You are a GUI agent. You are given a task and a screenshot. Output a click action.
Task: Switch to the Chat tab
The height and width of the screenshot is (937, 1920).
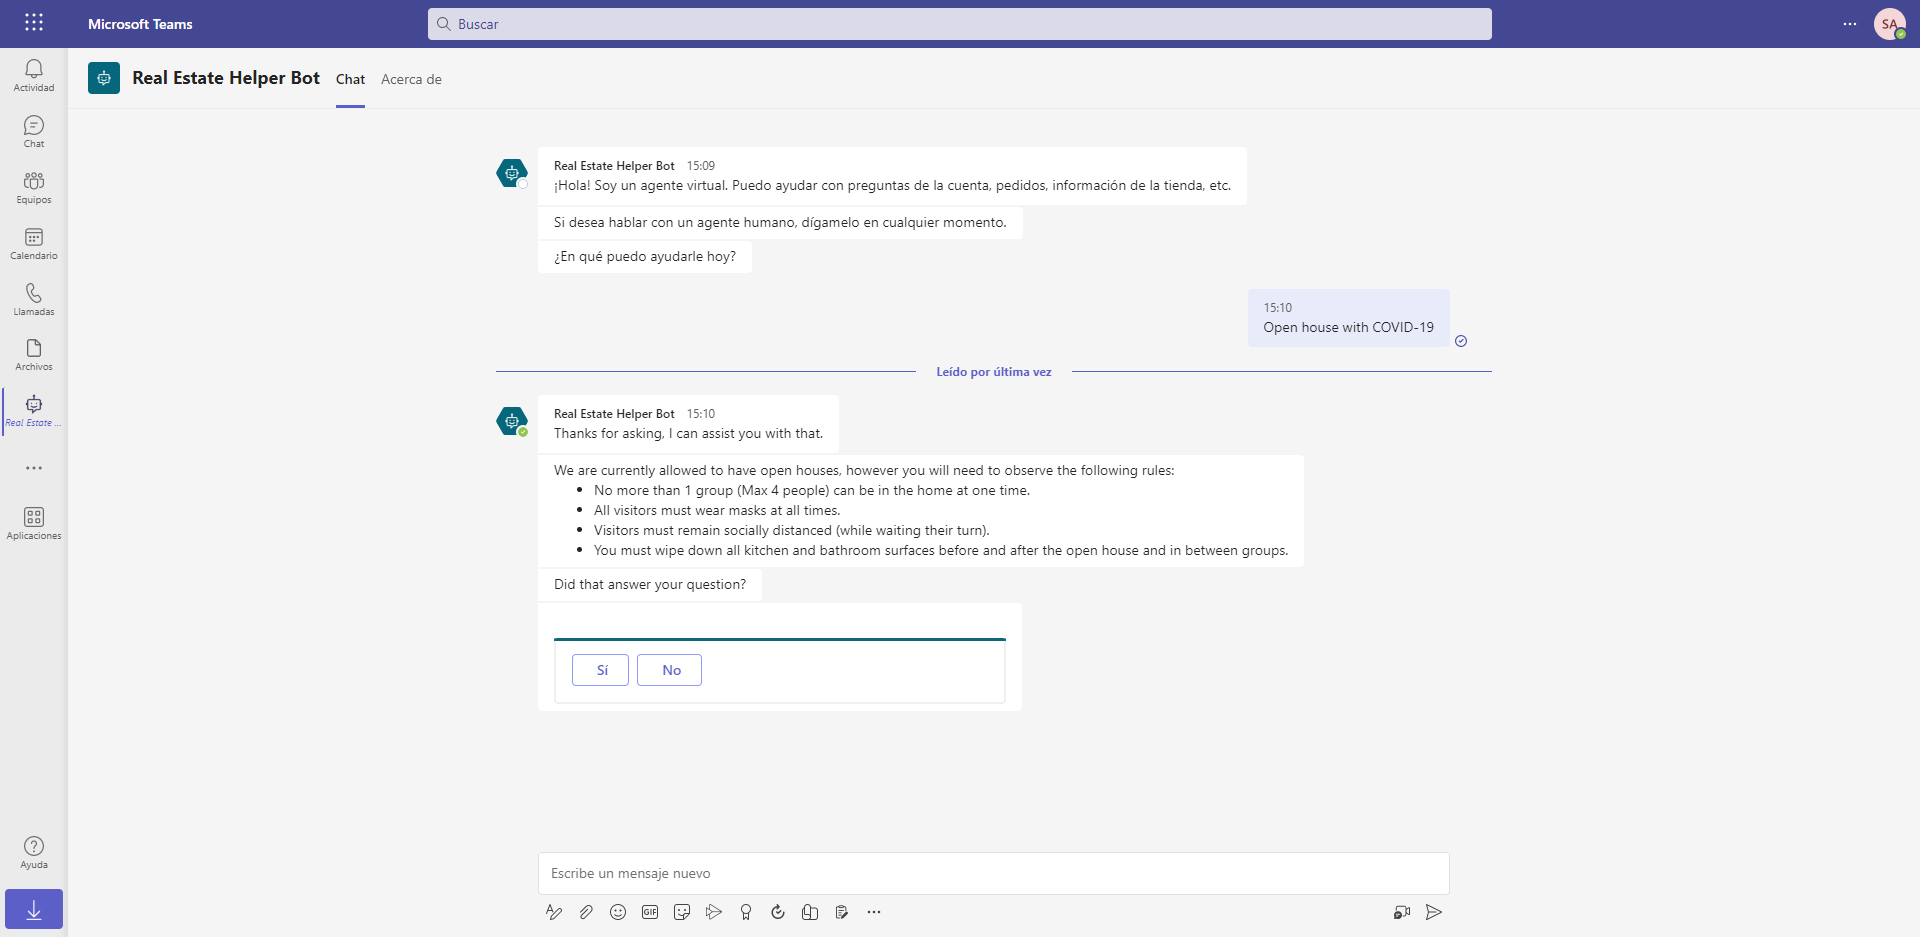350,79
